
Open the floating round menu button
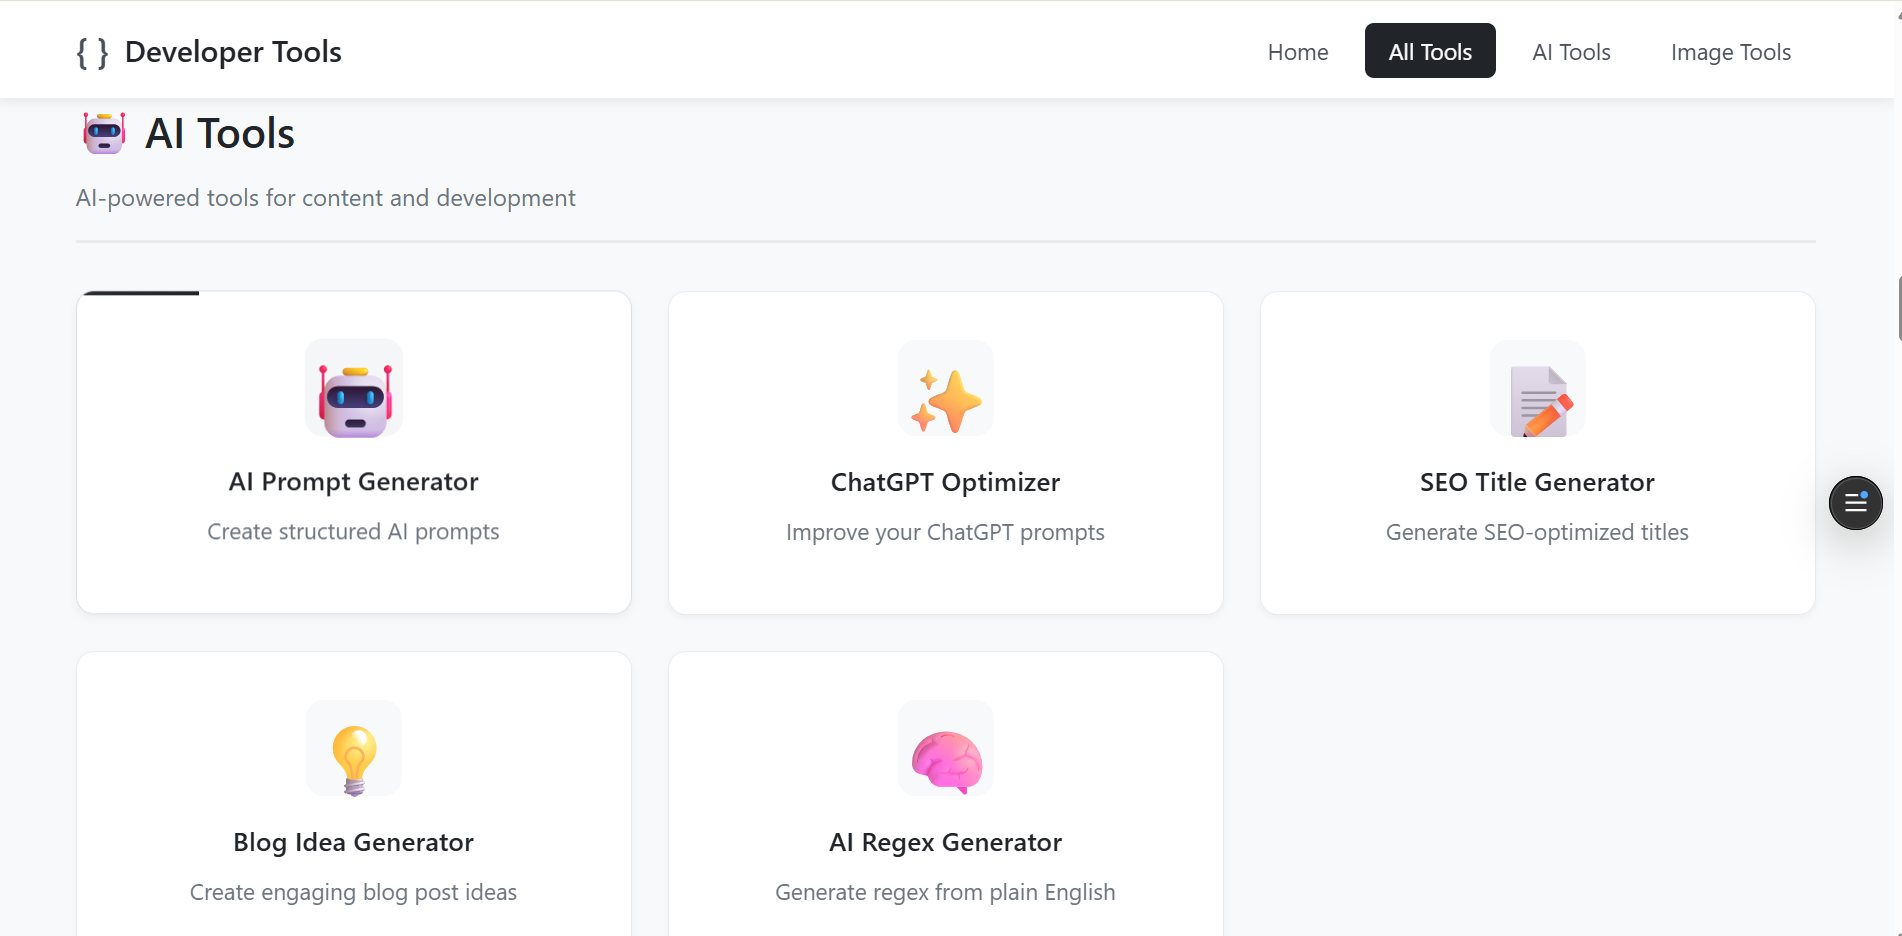tap(1856, 503)
